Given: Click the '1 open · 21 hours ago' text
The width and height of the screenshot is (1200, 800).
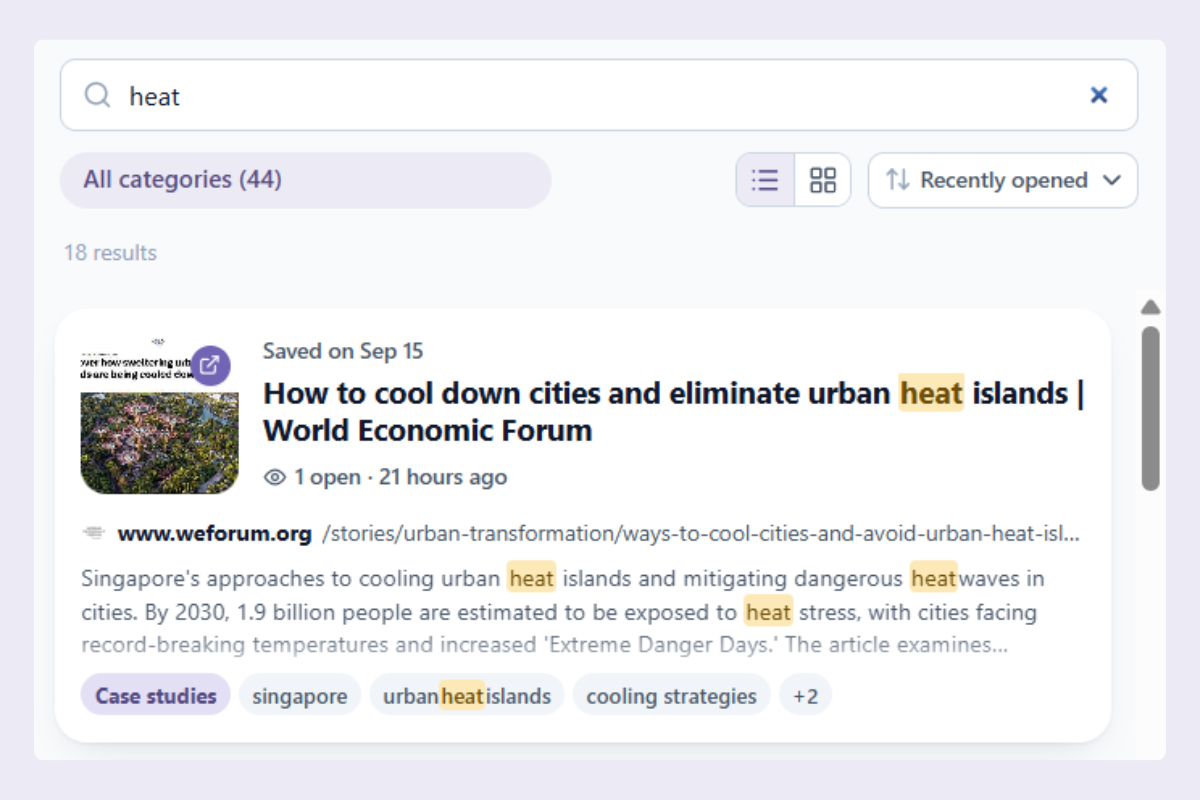Looking at the screenshot, I should click(400, 478).
